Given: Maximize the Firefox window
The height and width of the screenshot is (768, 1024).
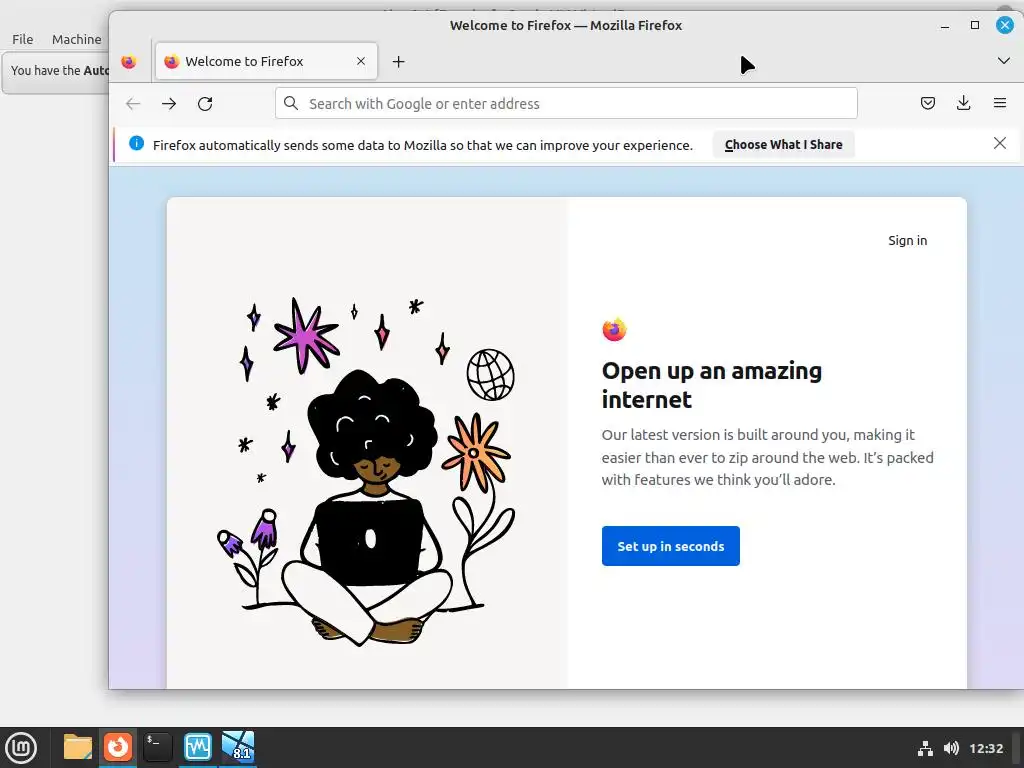Looking at the screenshot, I should click(x=974, y=25).
